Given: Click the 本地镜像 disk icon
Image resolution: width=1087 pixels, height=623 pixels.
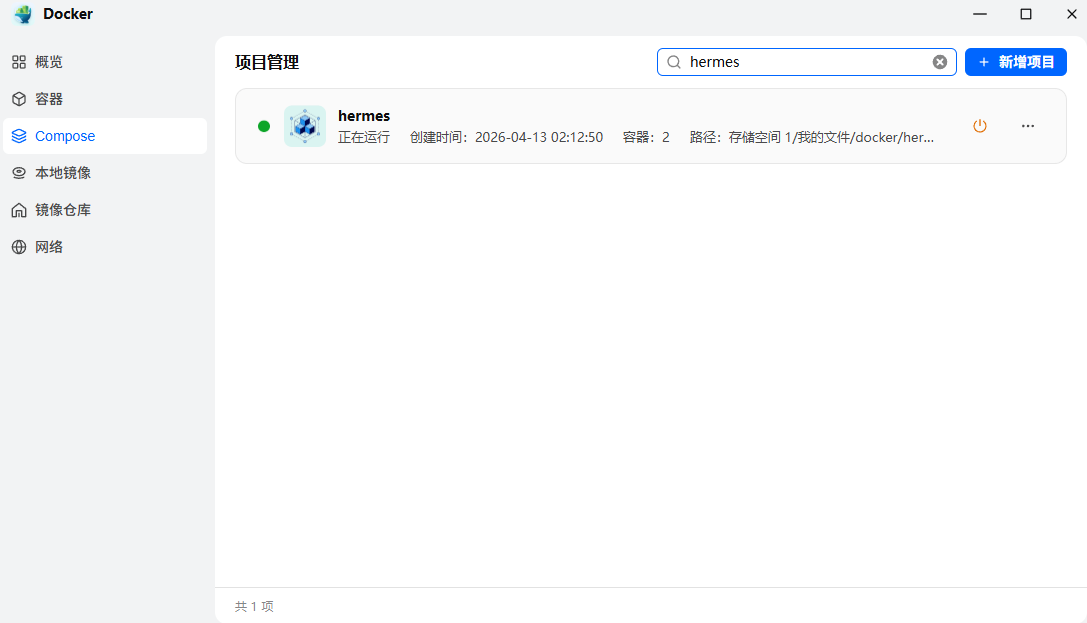Looking at the screenshot, I should (19, 173).
